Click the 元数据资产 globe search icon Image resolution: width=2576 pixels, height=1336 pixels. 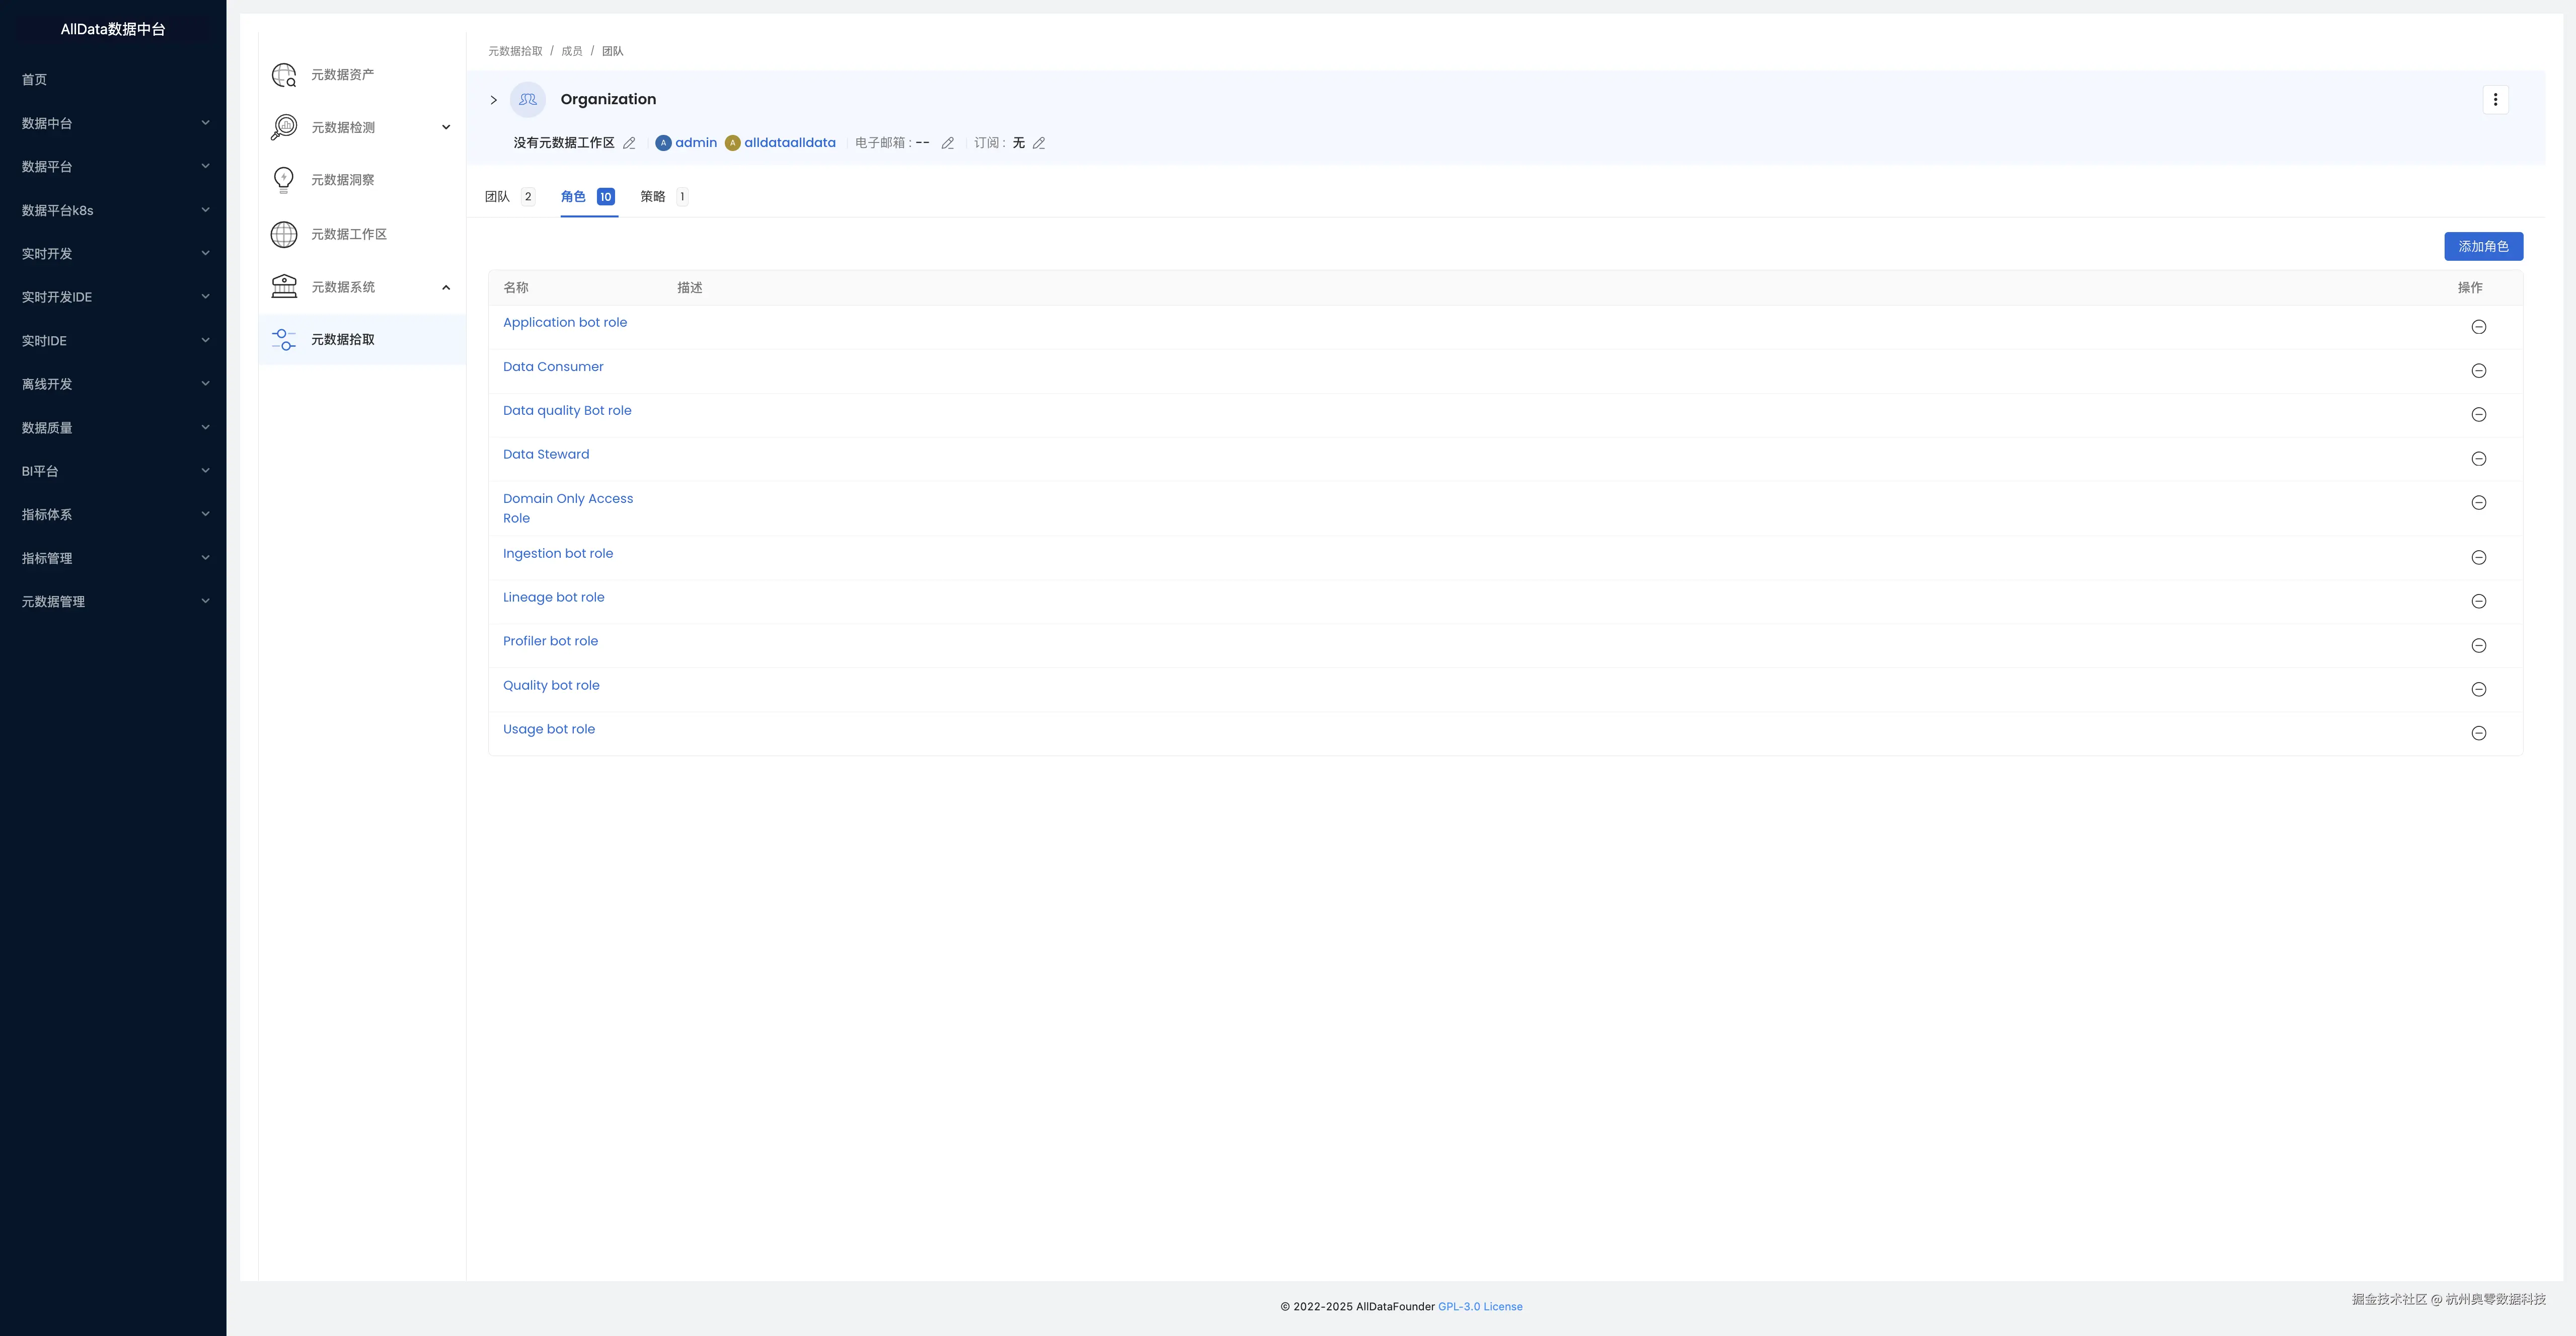[284, 75]
